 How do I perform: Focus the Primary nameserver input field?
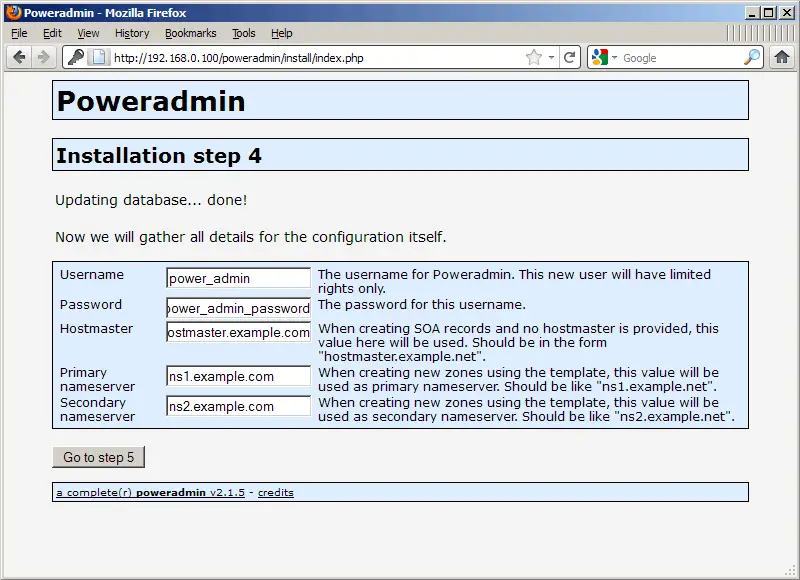pyautogui.click(x=238, y=376)
